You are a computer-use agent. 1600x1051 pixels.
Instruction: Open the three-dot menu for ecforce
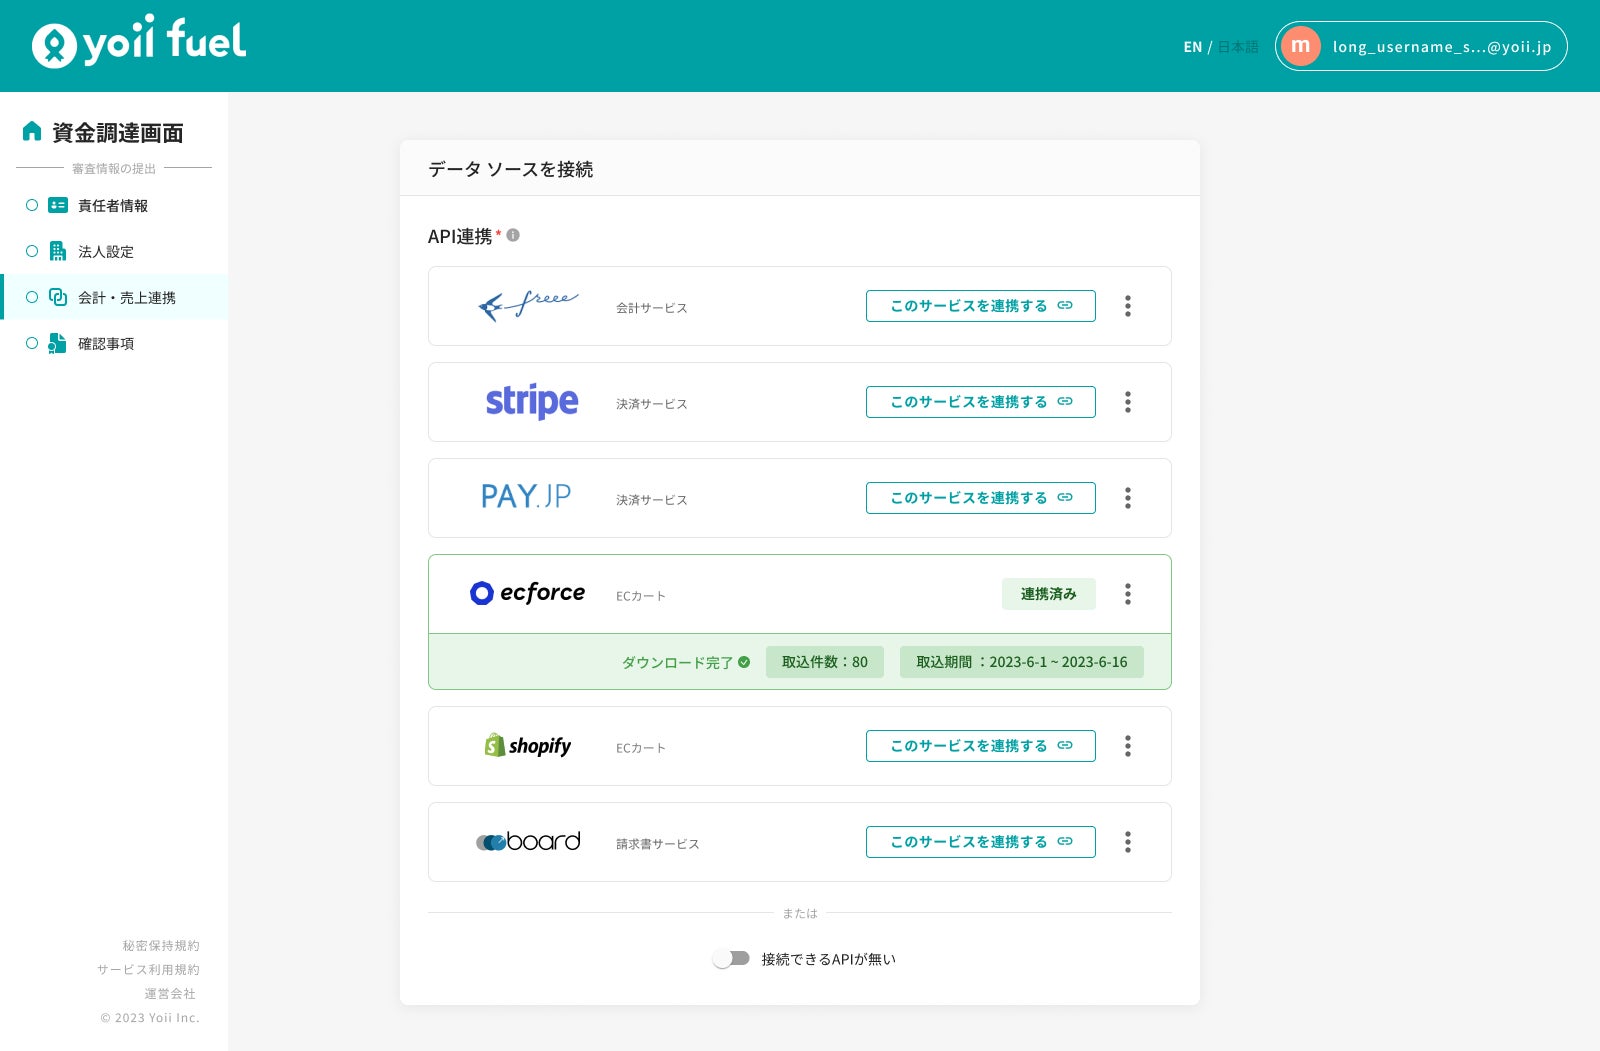click(x=1128, y=594)
